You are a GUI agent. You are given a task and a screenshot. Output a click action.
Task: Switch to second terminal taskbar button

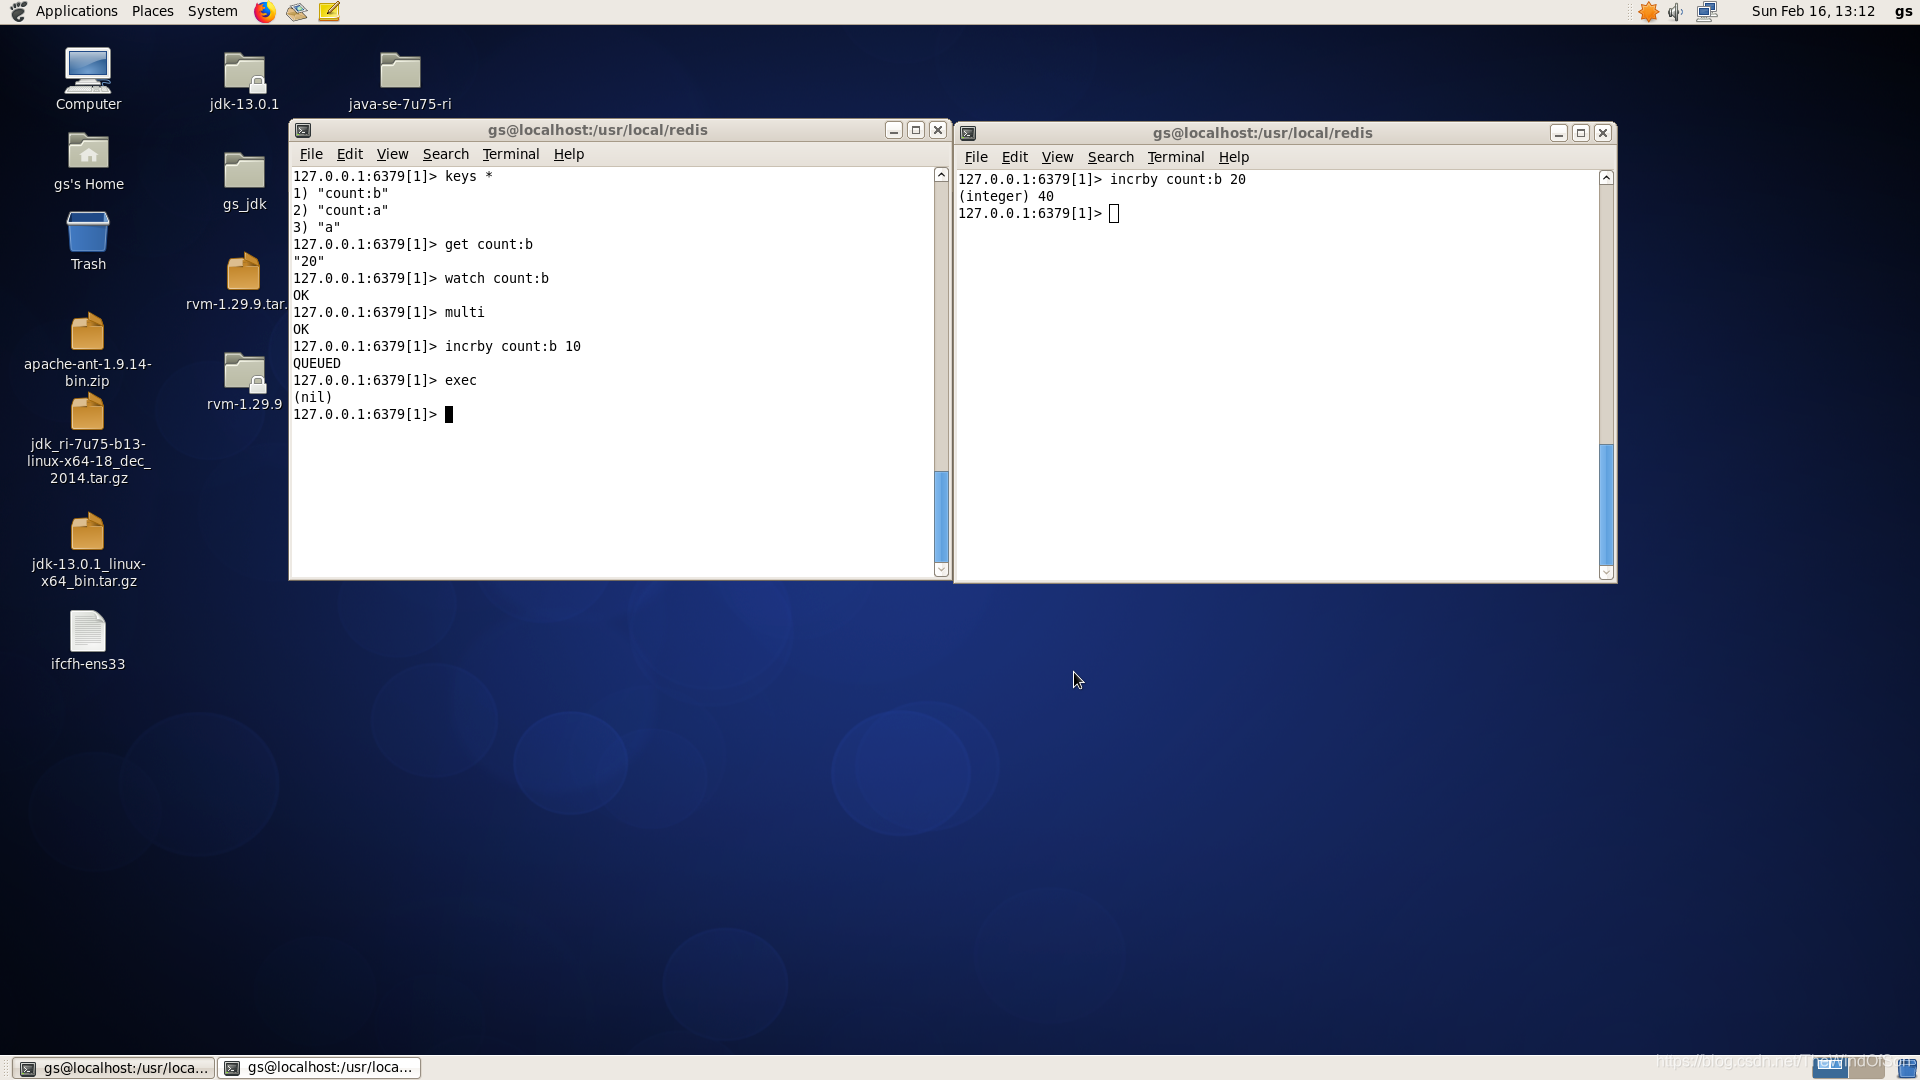pos(319,1067)
